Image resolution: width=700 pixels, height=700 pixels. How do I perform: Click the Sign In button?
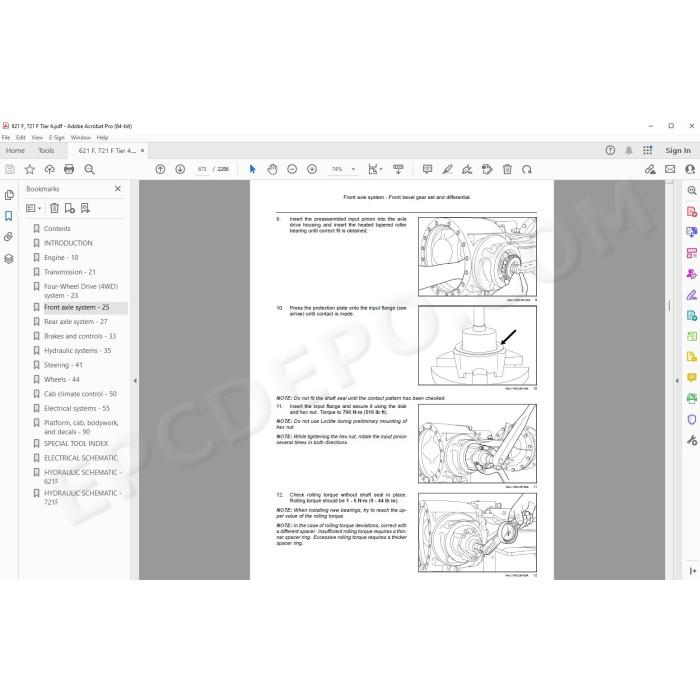tap(678, 150)
